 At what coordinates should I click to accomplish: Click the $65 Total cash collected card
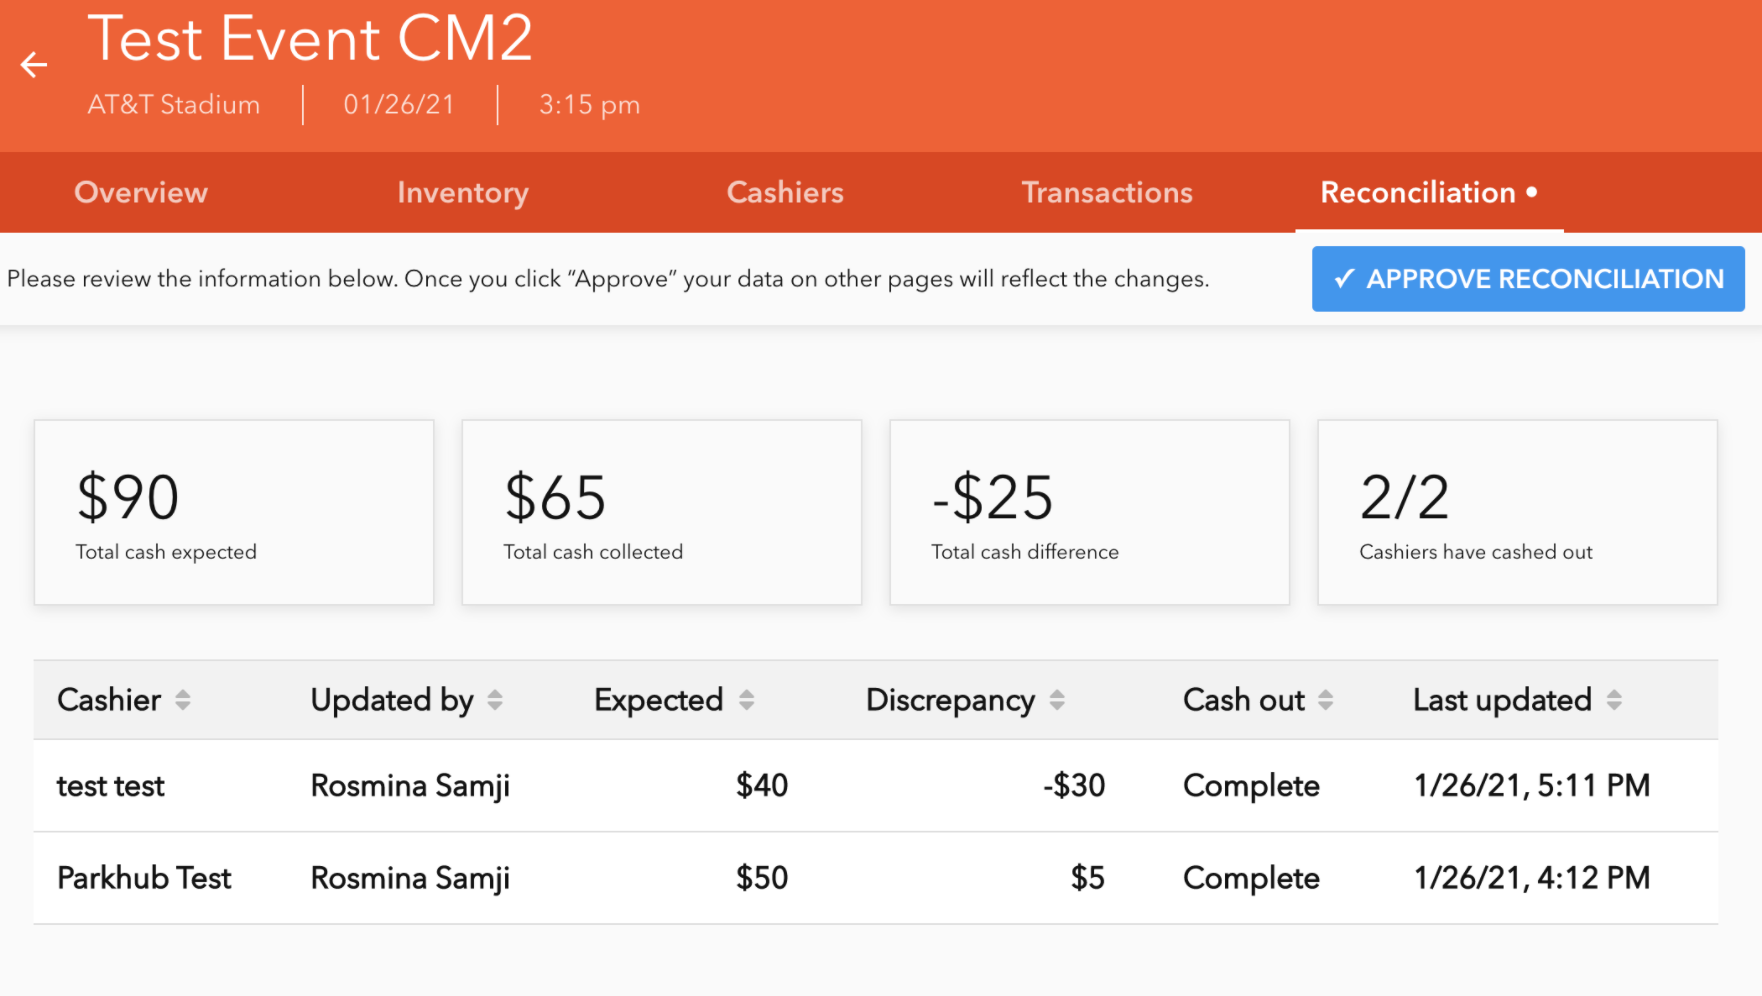click(662, 512)
